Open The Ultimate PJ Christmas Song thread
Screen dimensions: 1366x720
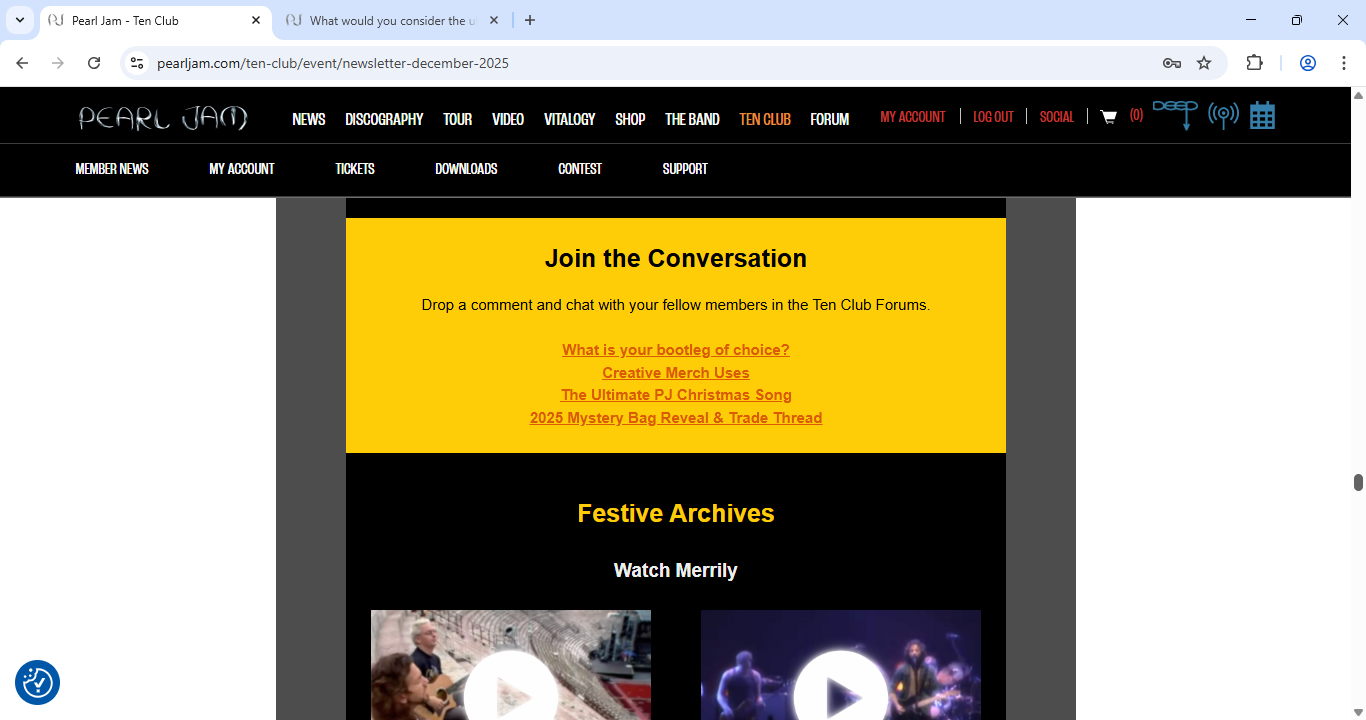[676, 395]
